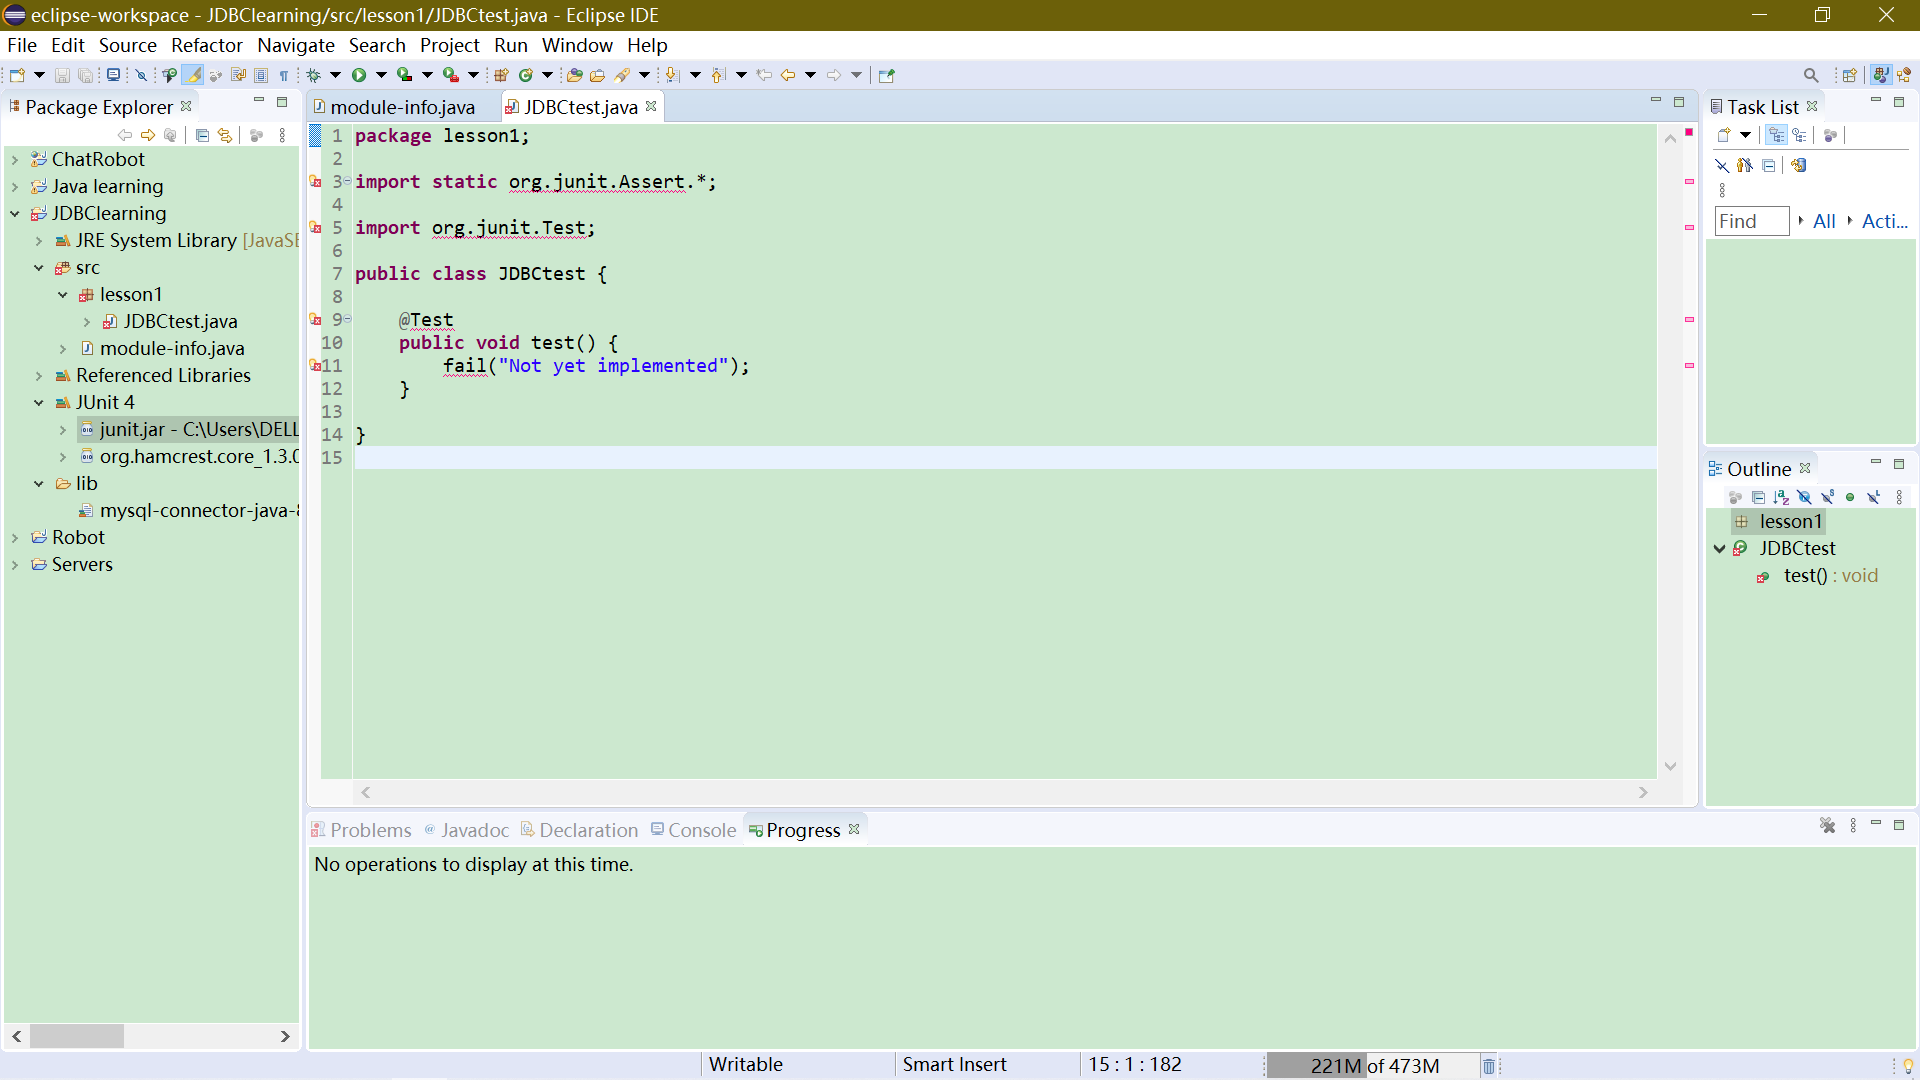Click the Next Annotation icon
Image resolution: width=1920 pixels, height=1080 pixels.
(672, 75)
